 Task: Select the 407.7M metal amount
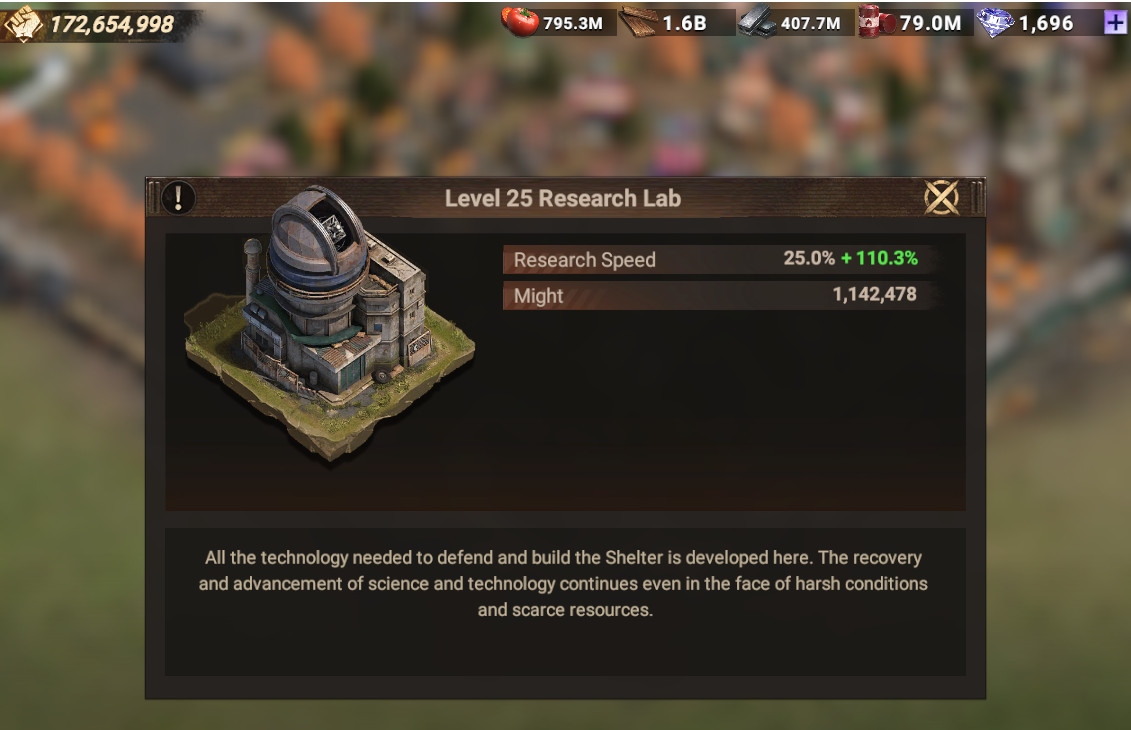coord(811,23)
